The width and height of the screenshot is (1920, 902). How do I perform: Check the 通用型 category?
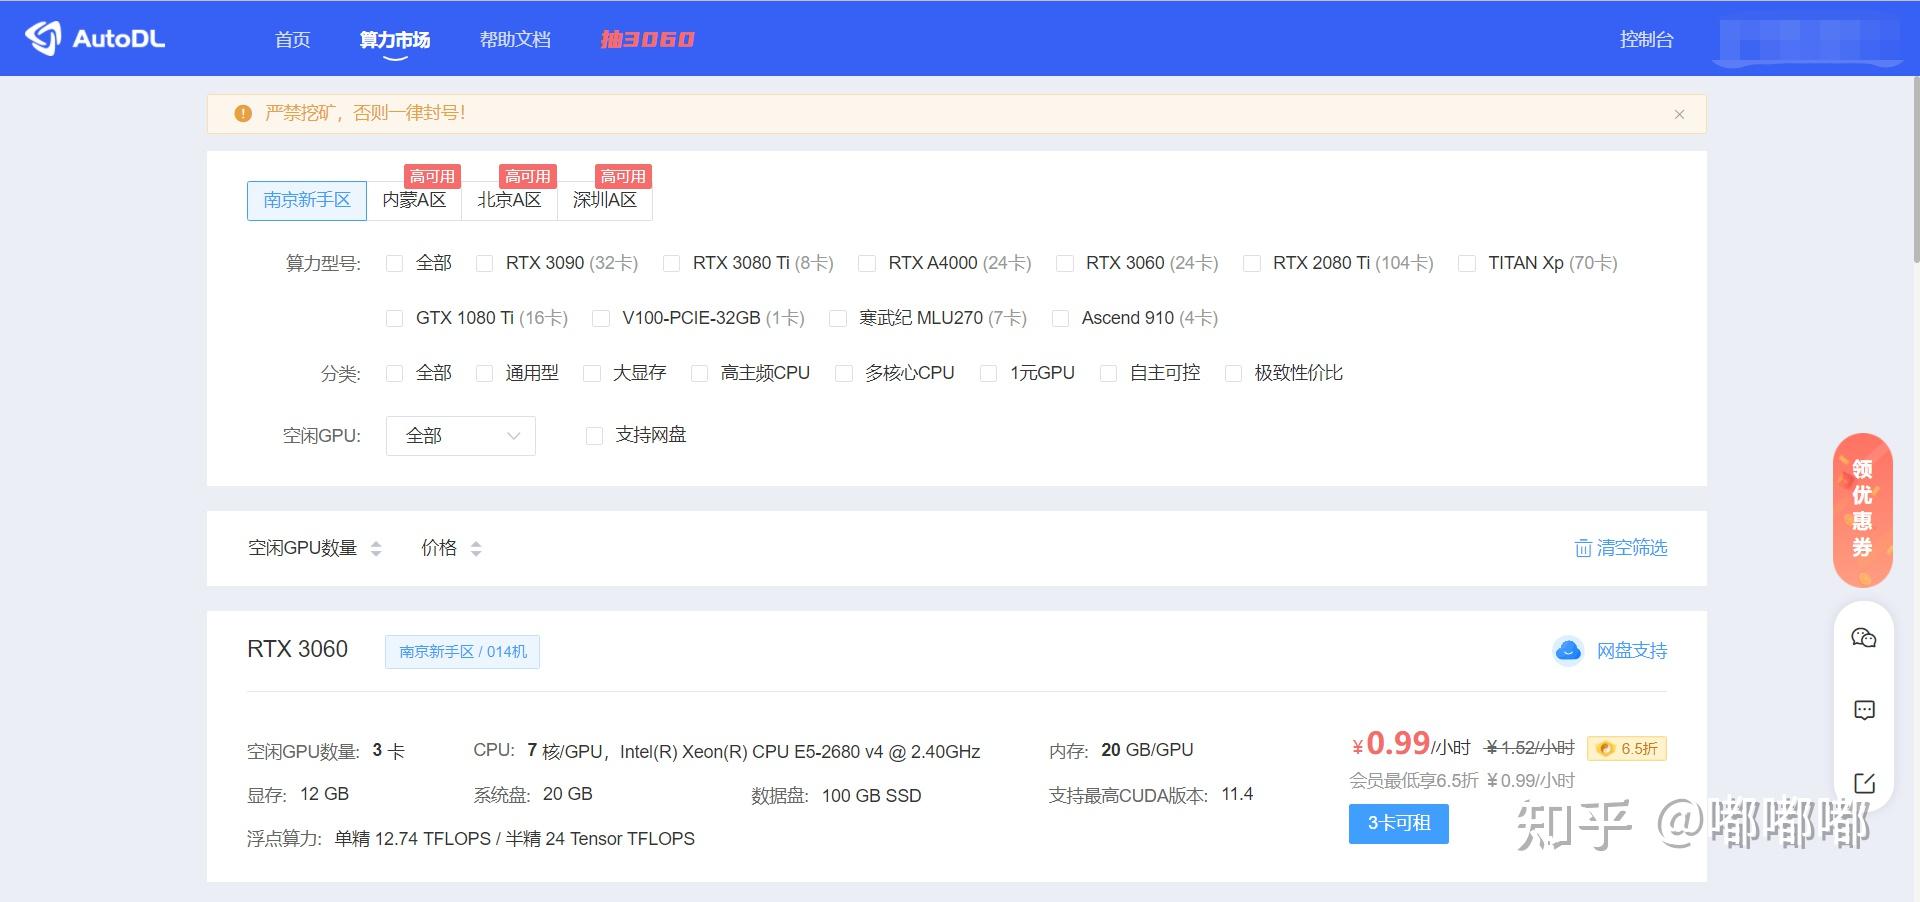click(x=484, y=373)
